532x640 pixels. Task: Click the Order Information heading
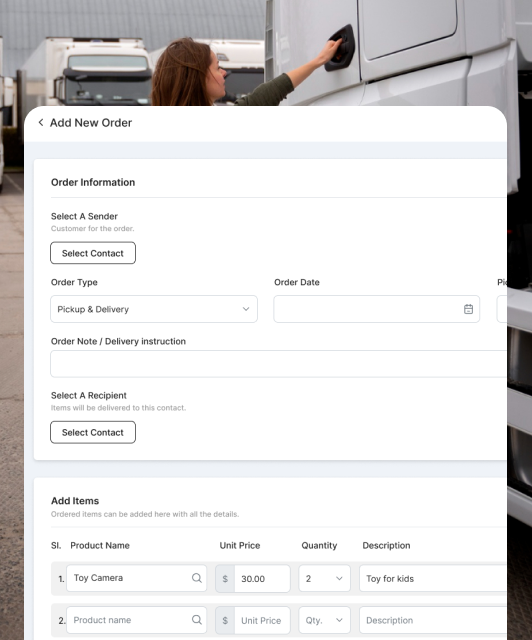tap(93, 182)
